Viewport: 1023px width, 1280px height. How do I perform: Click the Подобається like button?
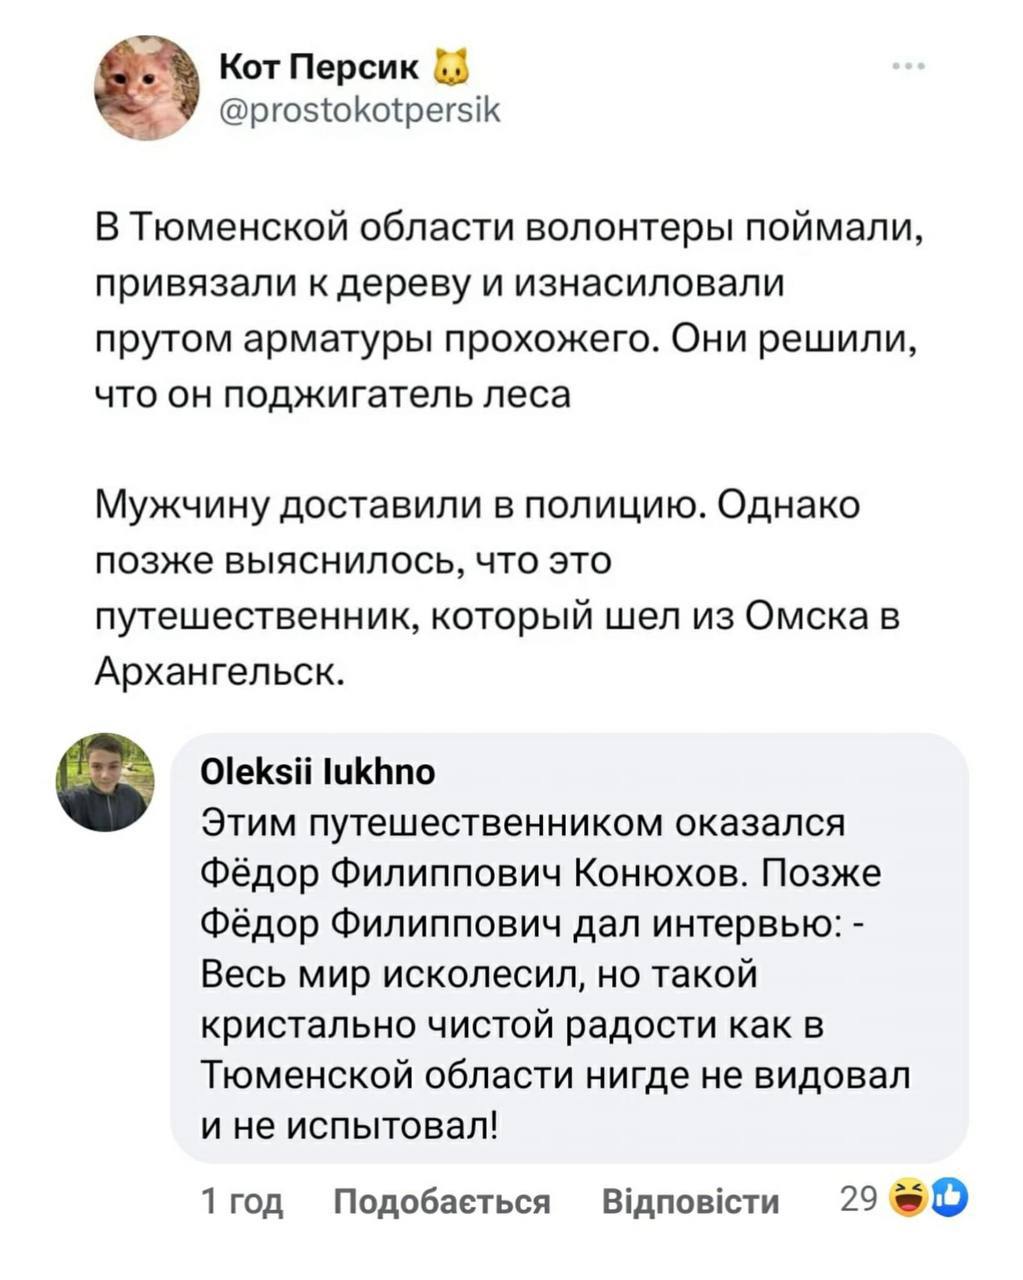[441, 1199]
